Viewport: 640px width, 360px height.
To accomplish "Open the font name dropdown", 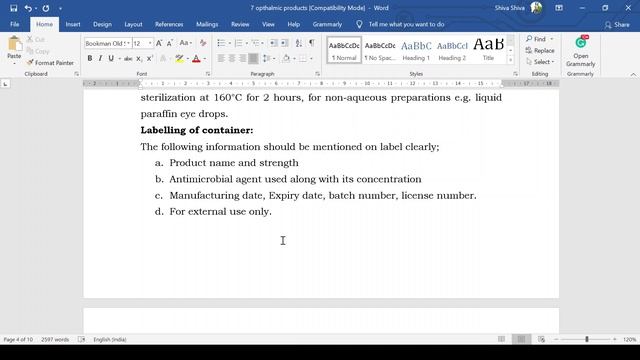I will pyautogui.click(x=128, y=43).
